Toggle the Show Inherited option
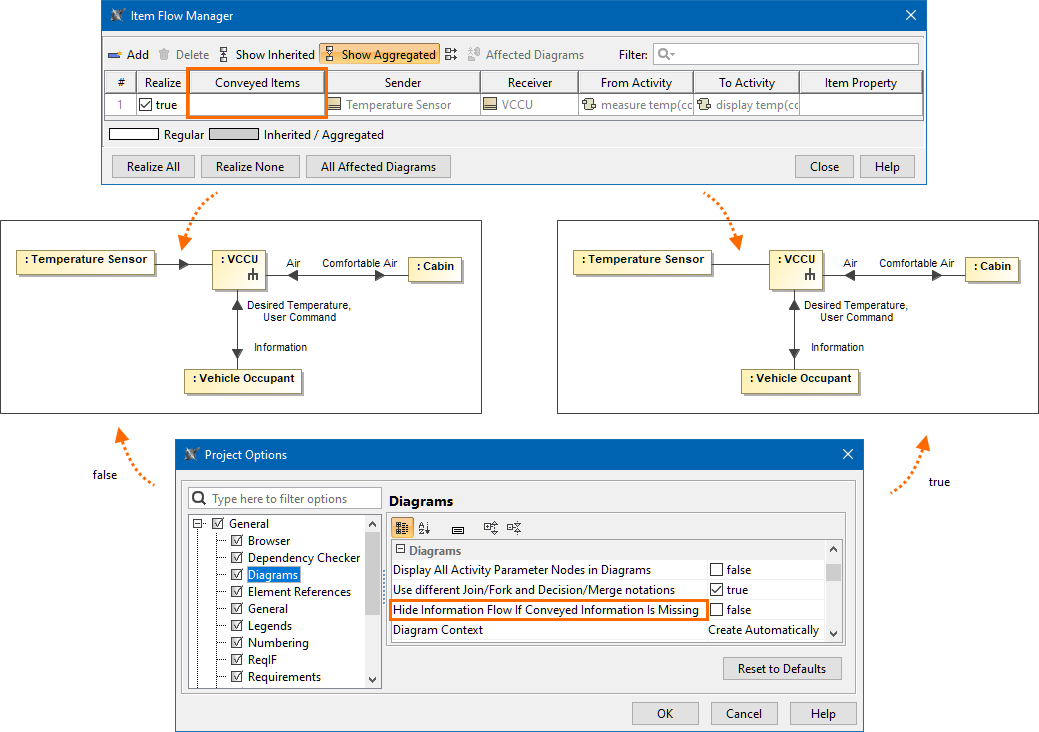This screenshot has height=732, width=1039. point(266,55)
